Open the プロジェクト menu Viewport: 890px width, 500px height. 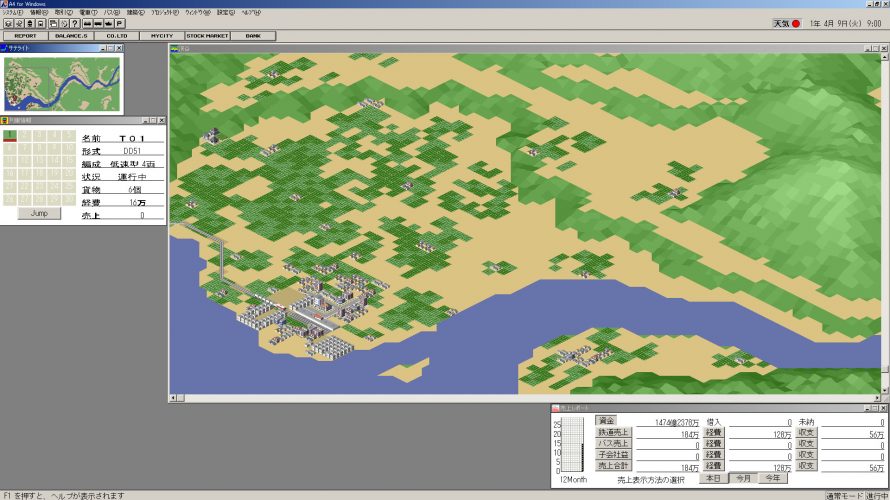[x=165, y=12]
